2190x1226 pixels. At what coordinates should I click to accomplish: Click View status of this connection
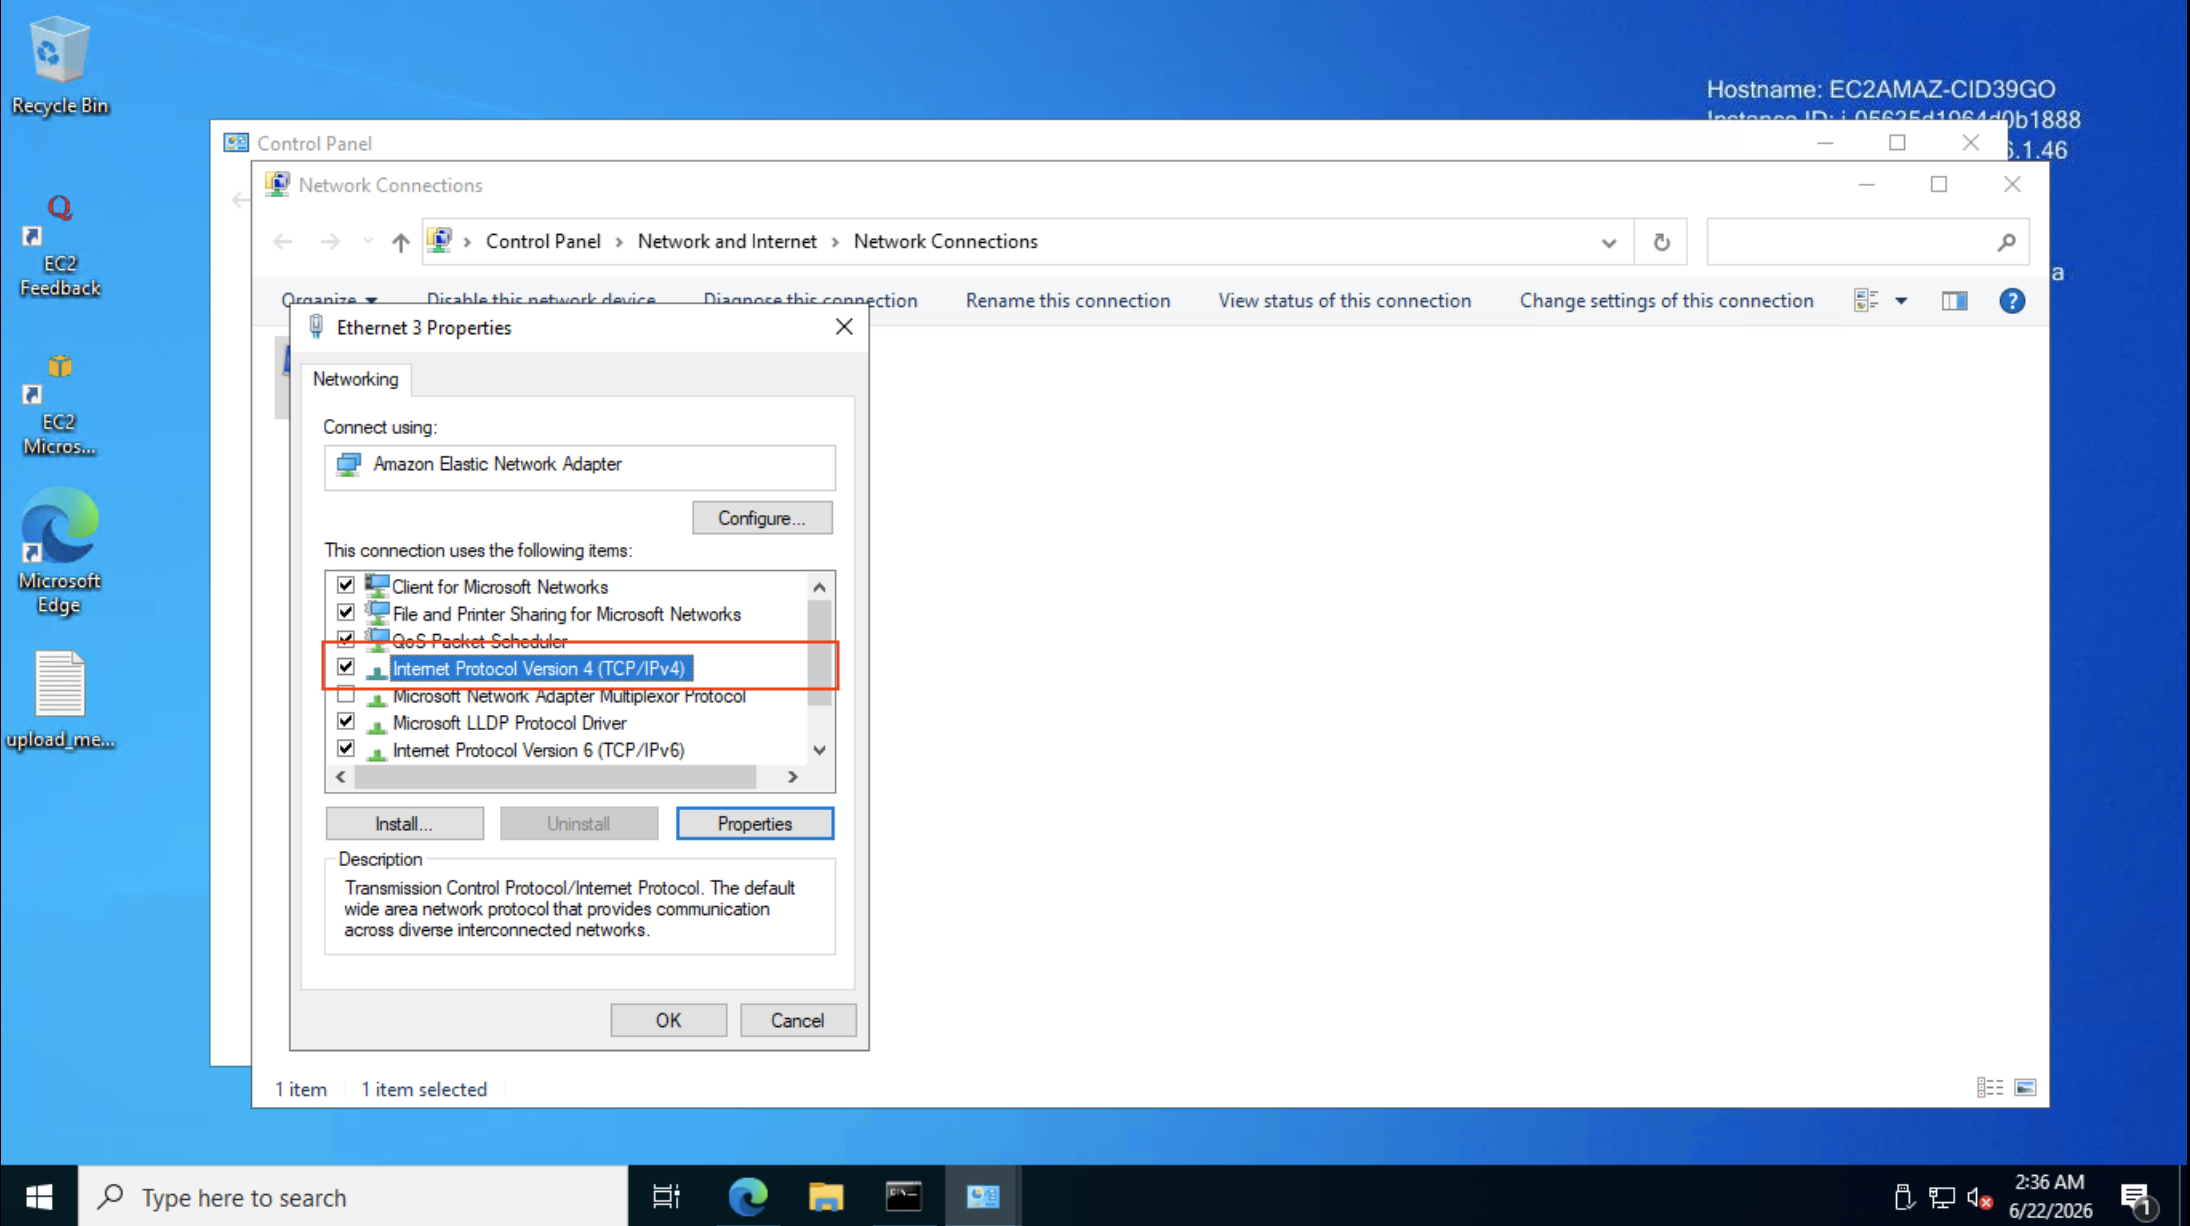pyautogui.click(x=1344, y=301)
